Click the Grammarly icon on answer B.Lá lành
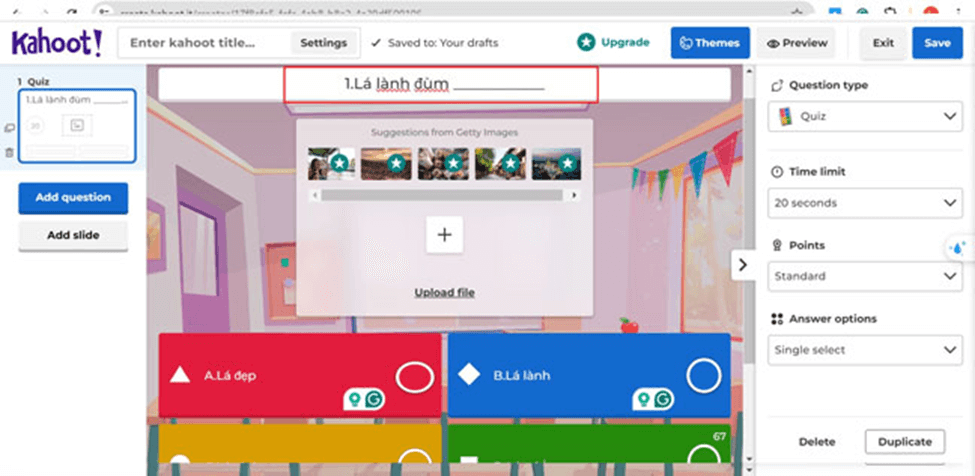Screen dimensions: 975x476 [x=663, y=398]
